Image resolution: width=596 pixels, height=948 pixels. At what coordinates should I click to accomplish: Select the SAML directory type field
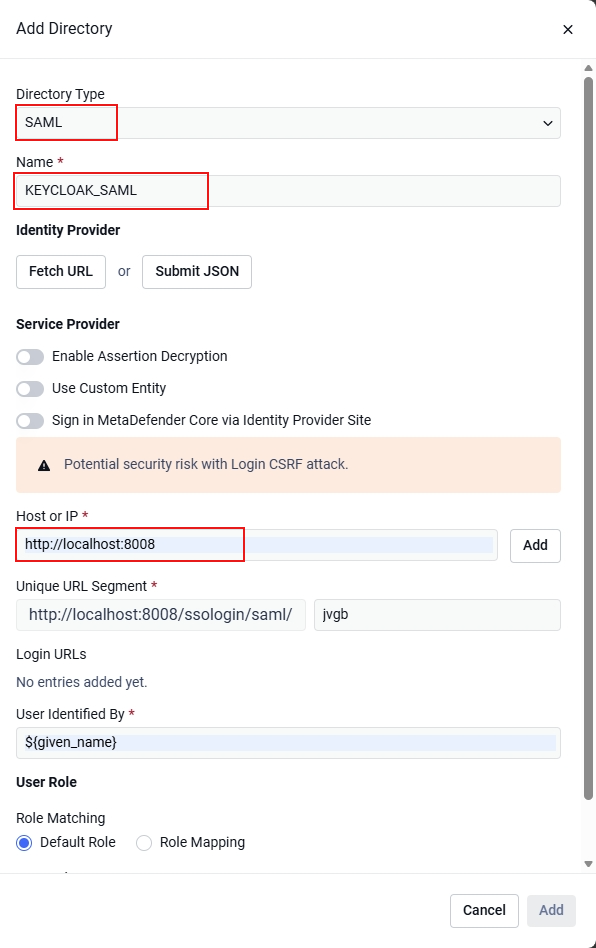point(288,123)
